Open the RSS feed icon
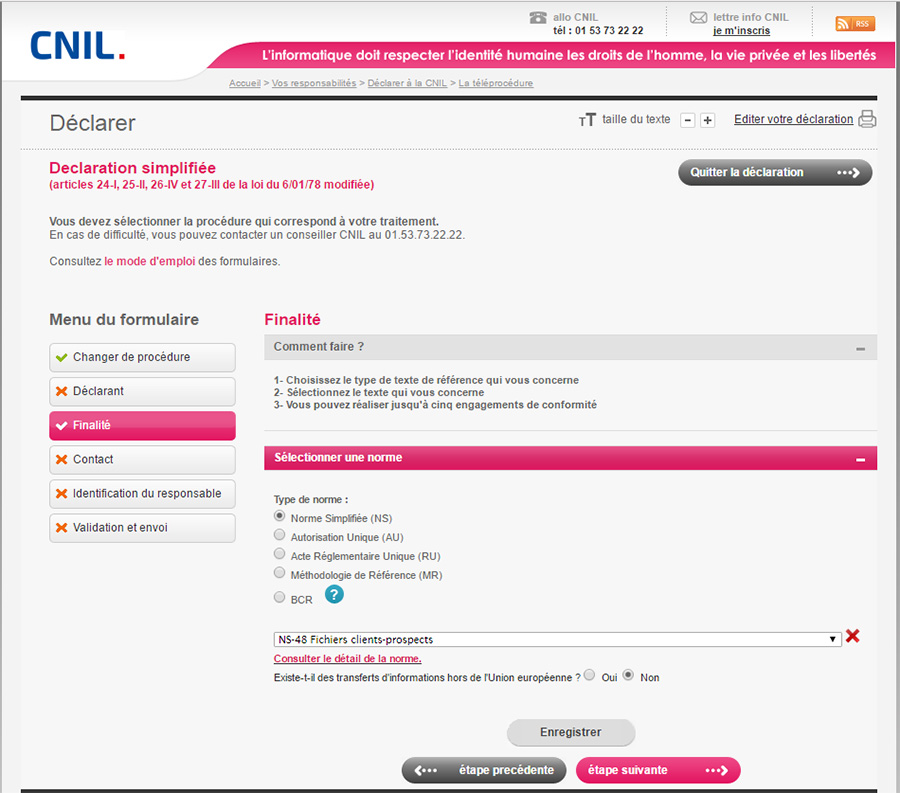The image size is (900, 793). pyautogui.click(x=855, y=24)
